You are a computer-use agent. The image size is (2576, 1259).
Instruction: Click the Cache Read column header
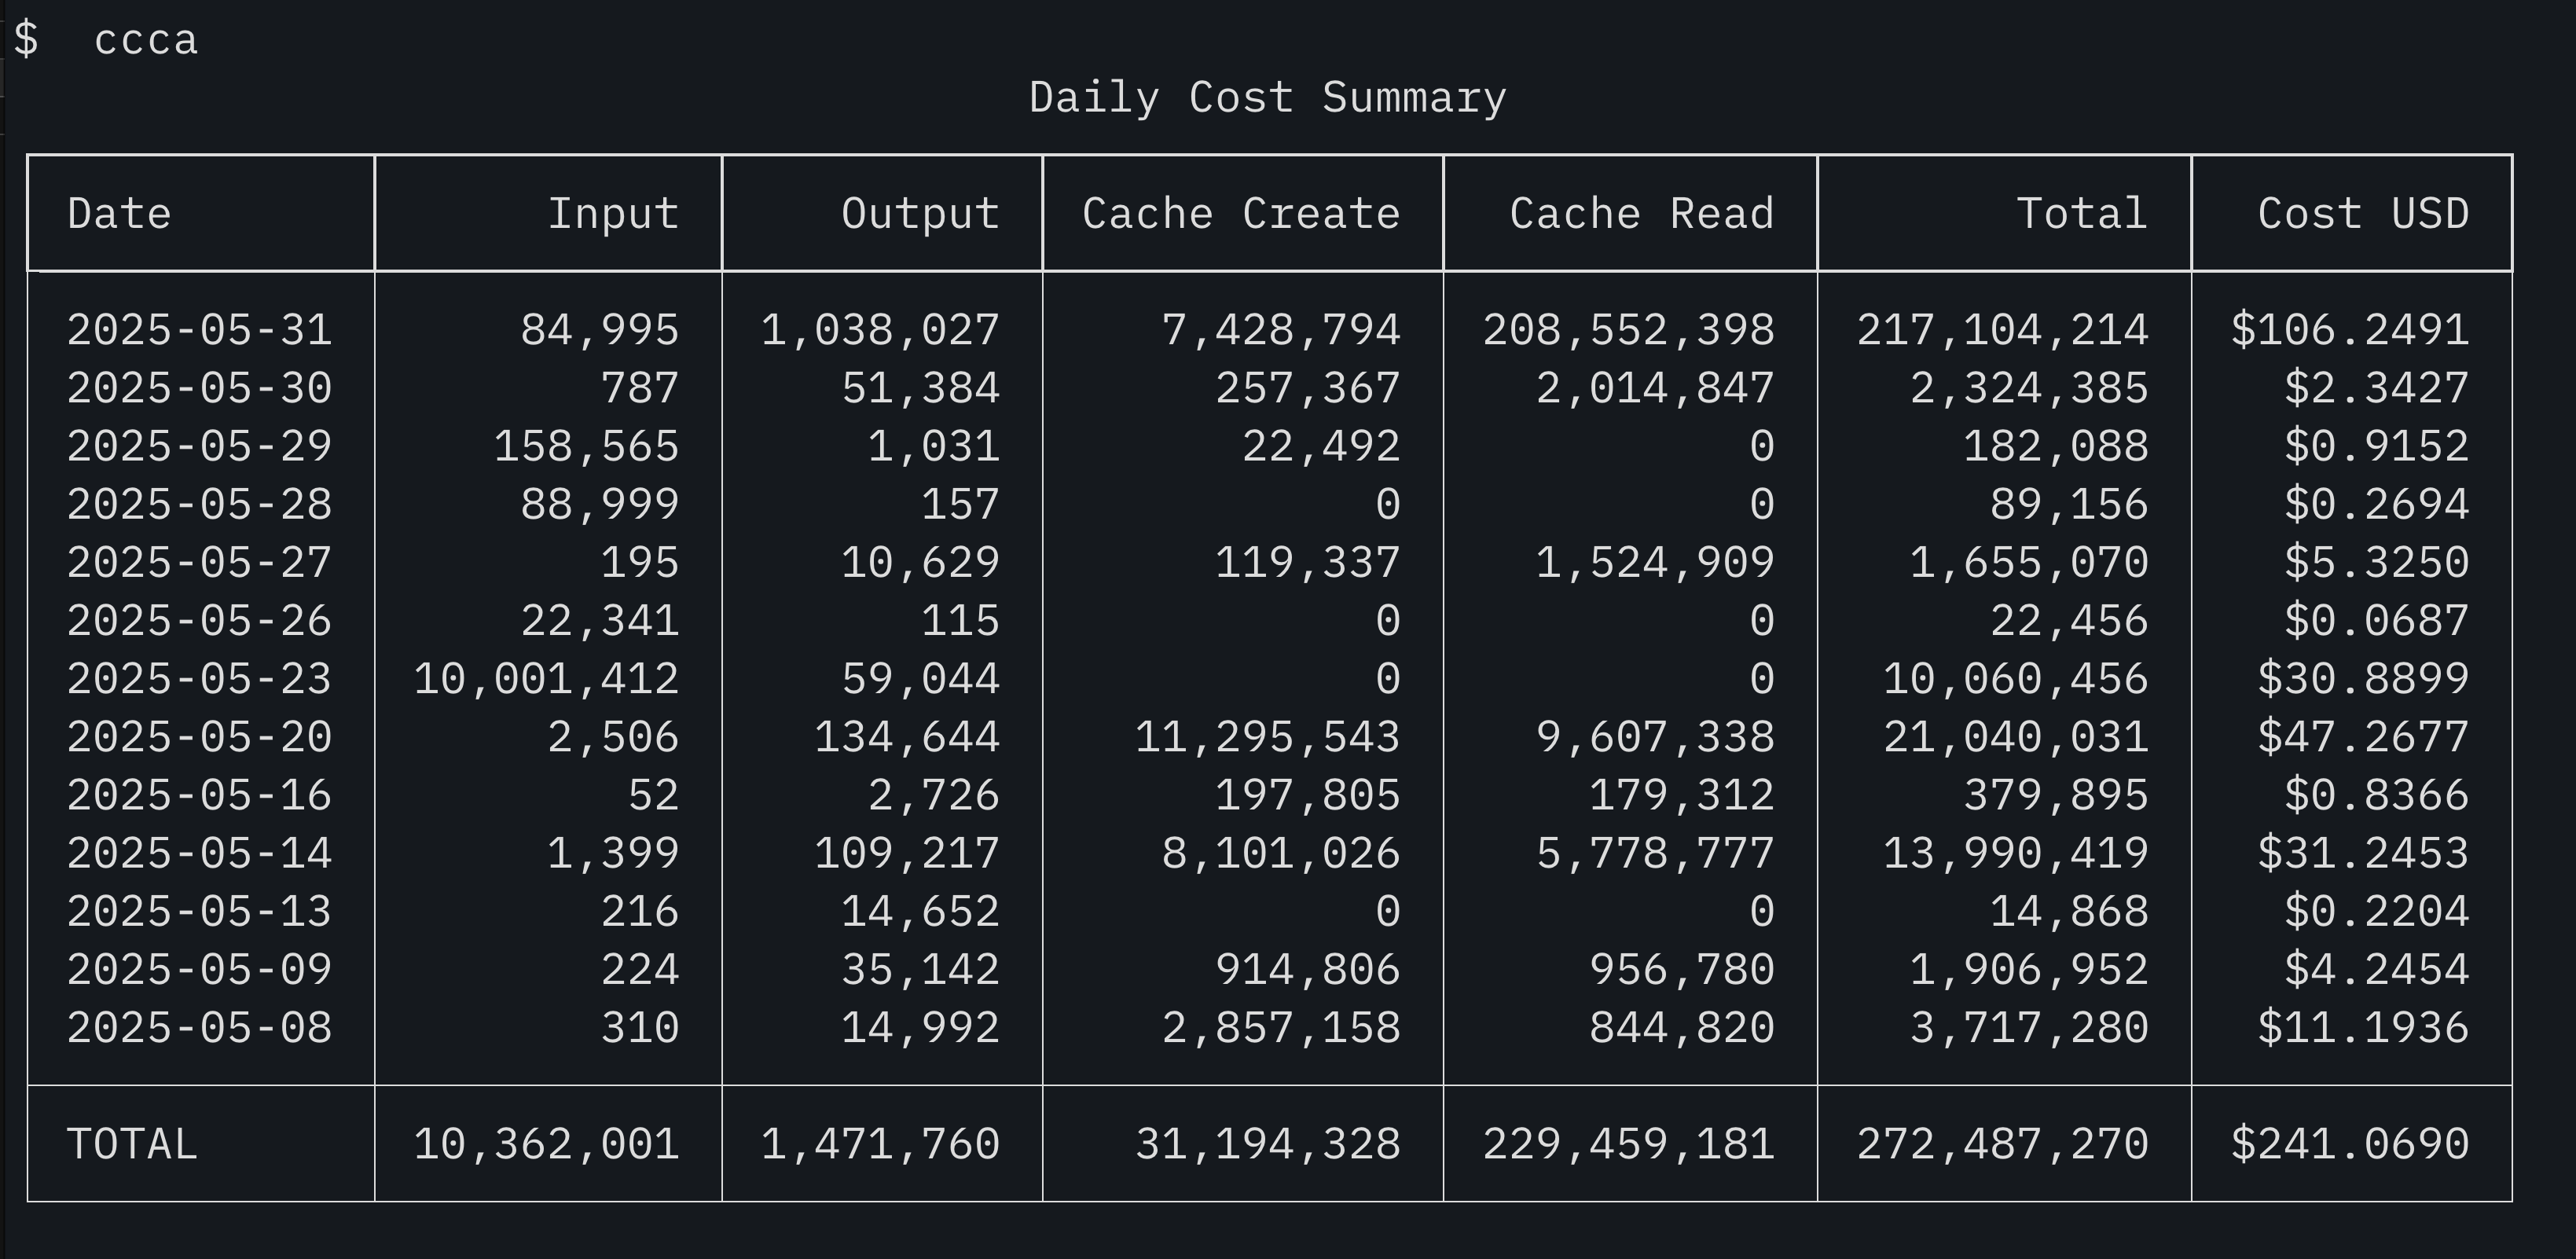tap(1642, 214)
